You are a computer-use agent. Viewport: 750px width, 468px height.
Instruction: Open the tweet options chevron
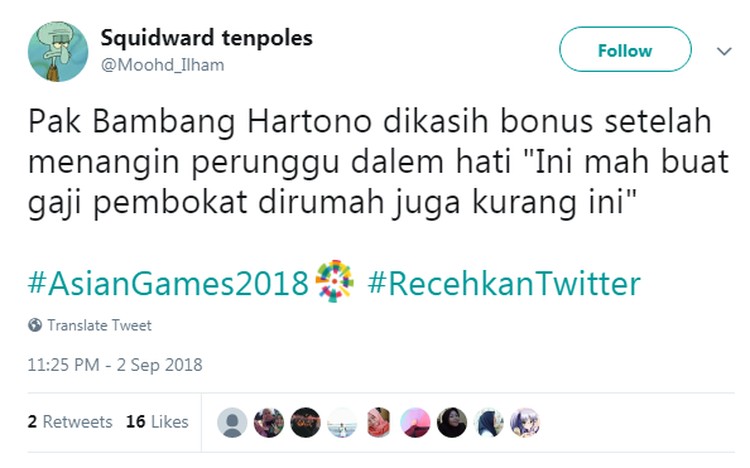(724, 51)
